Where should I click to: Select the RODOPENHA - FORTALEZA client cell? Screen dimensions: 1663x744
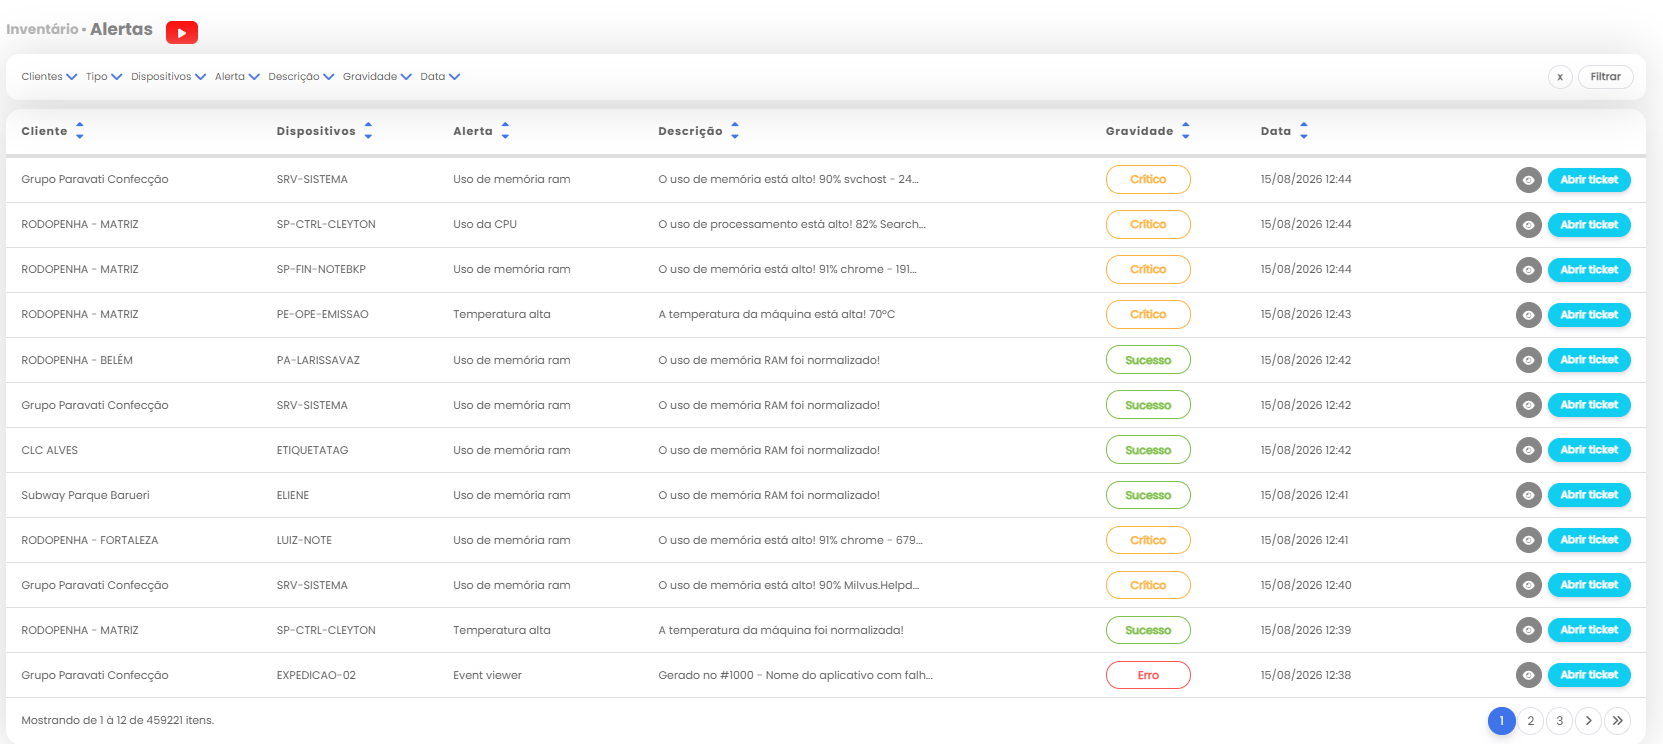90,540
